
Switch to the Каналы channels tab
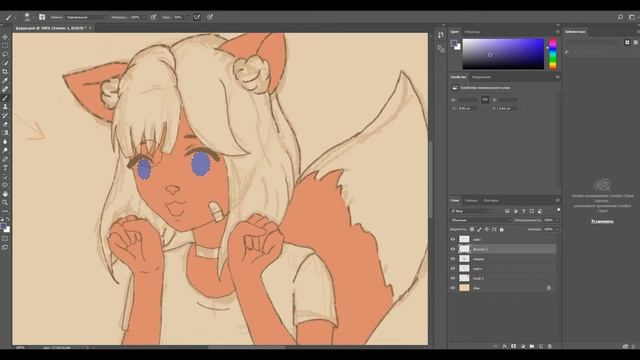pyautogui.click(x=471, y=200)
